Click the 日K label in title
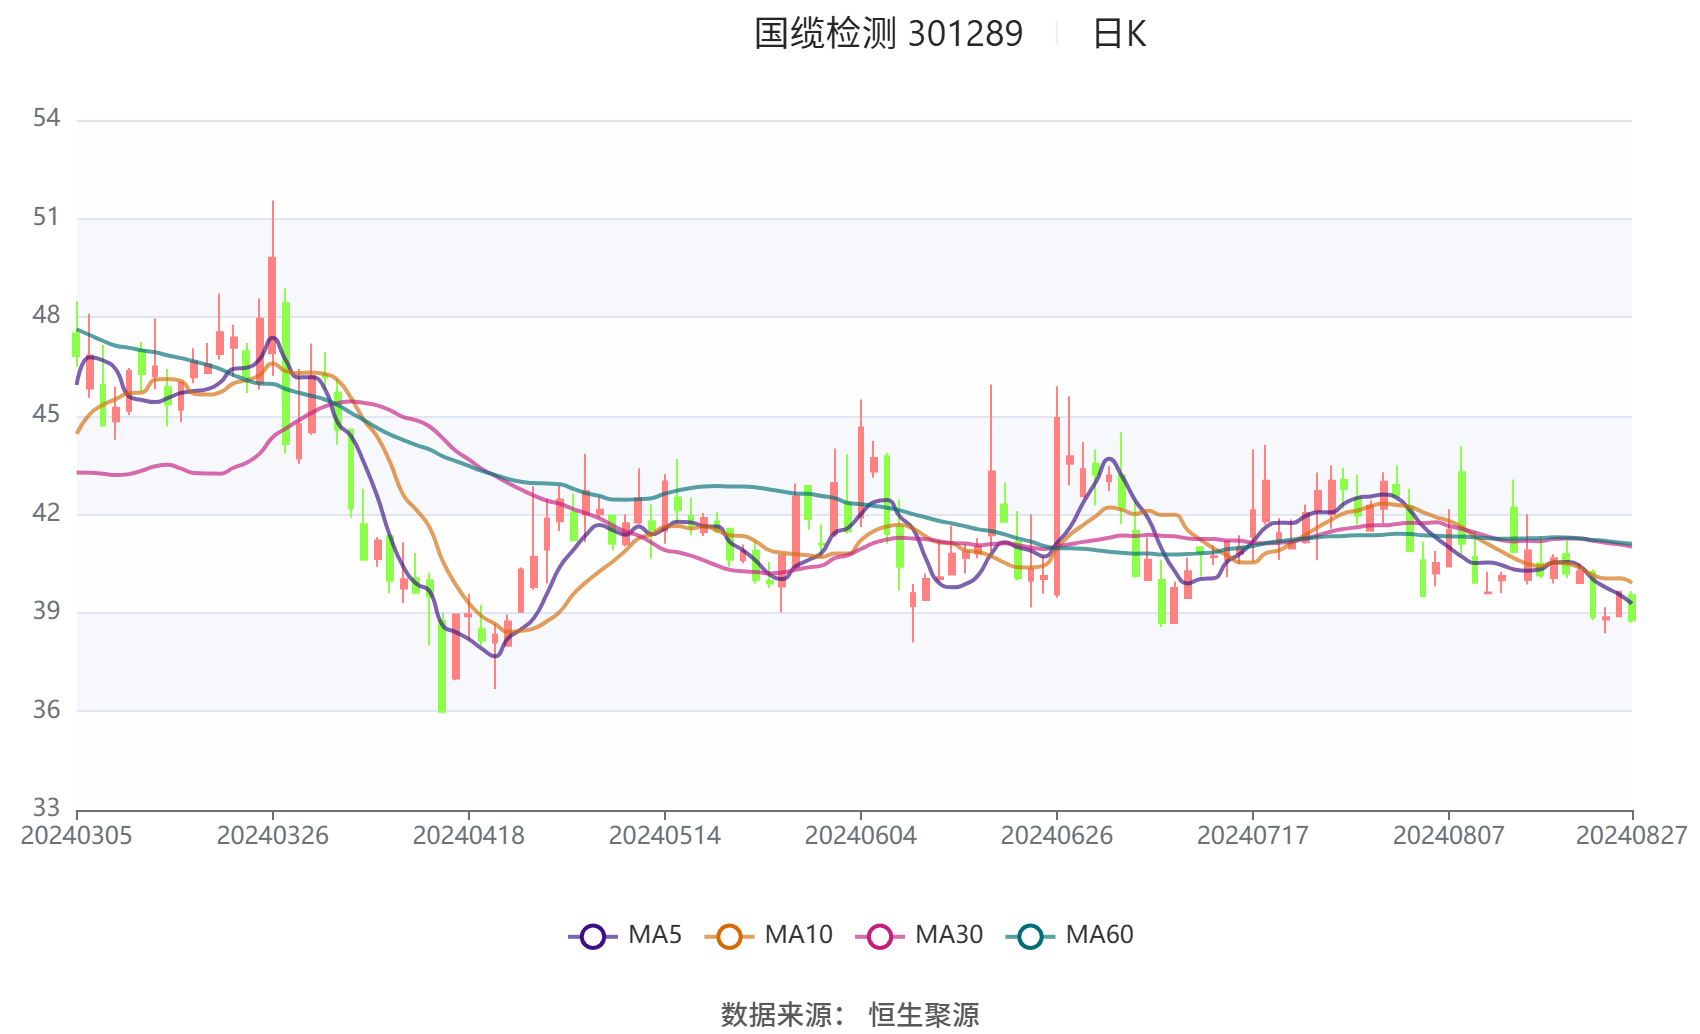Image resolution: width=1700 pixels, height=1034 pixels. pos(1119,34)
